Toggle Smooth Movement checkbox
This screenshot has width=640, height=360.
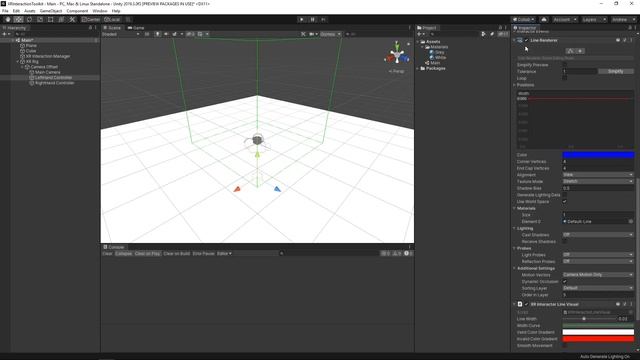[x=565, y=346]
